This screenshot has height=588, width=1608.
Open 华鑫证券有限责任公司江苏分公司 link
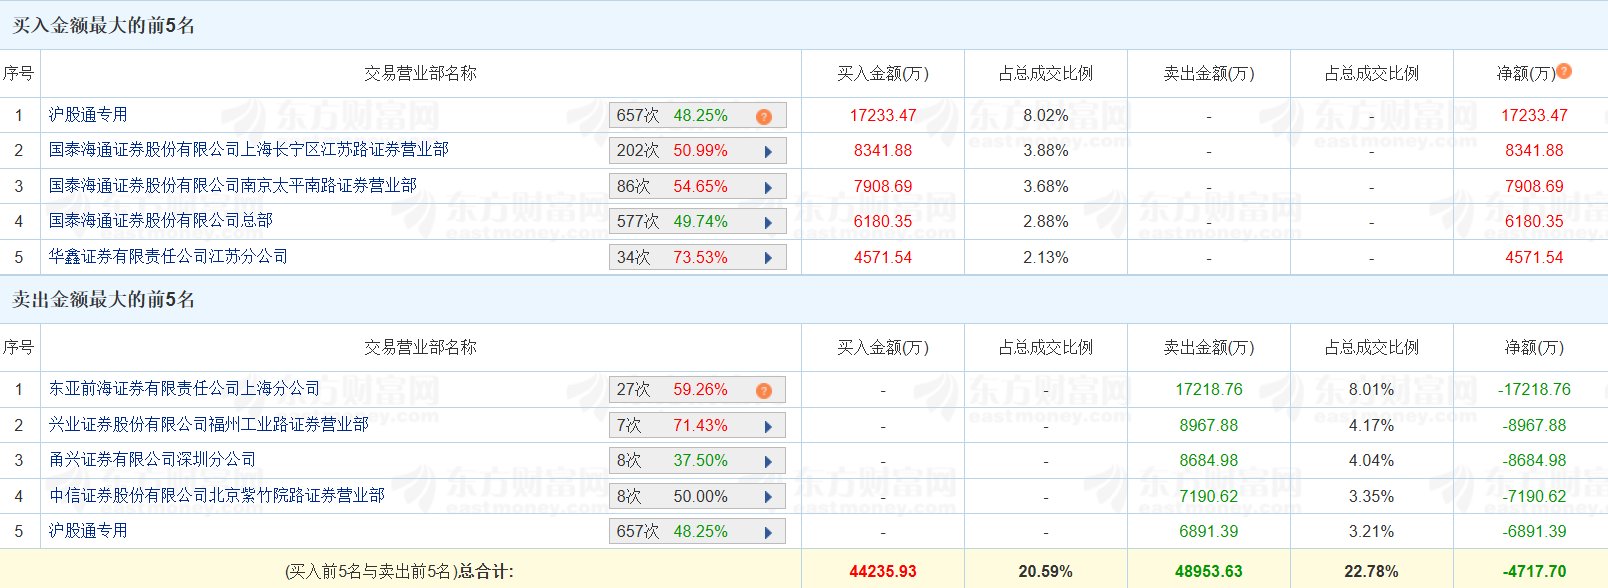pos(168,257)
